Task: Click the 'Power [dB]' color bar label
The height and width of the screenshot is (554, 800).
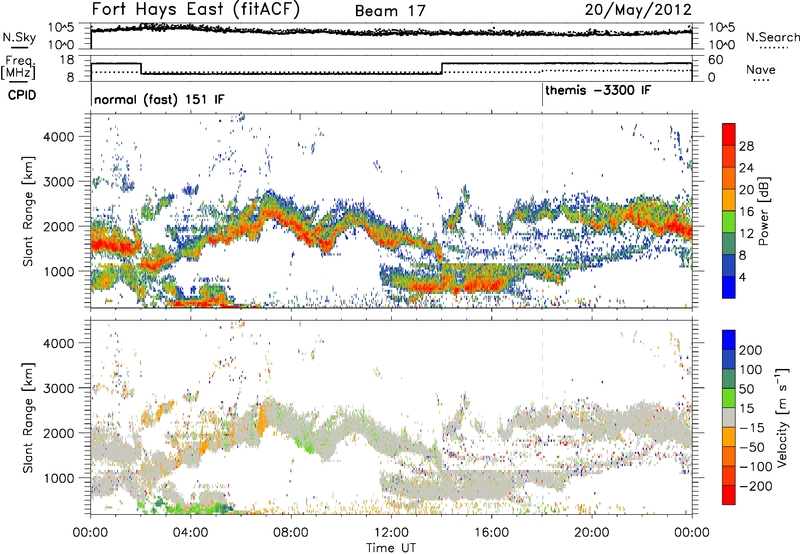Action: click(763, 211)
